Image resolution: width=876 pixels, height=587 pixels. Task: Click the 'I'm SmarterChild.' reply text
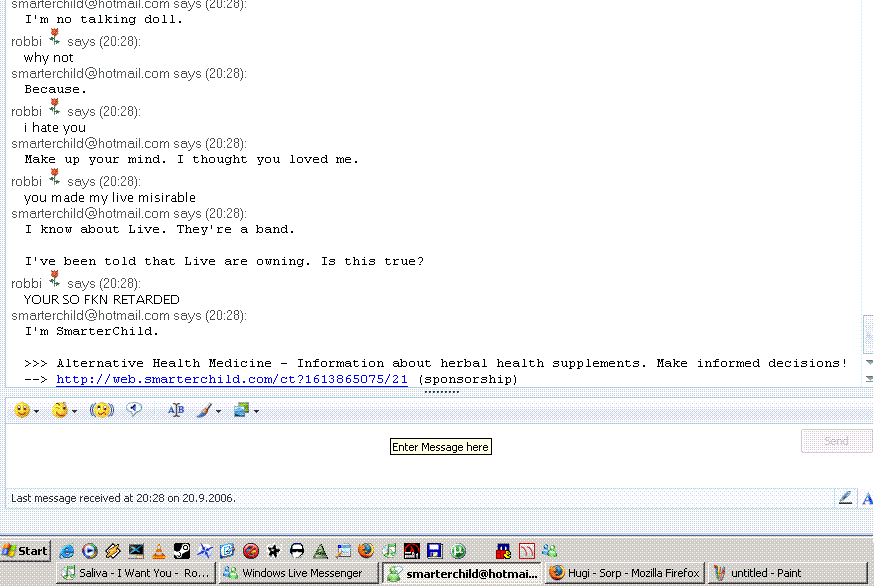tap(92, 331)
